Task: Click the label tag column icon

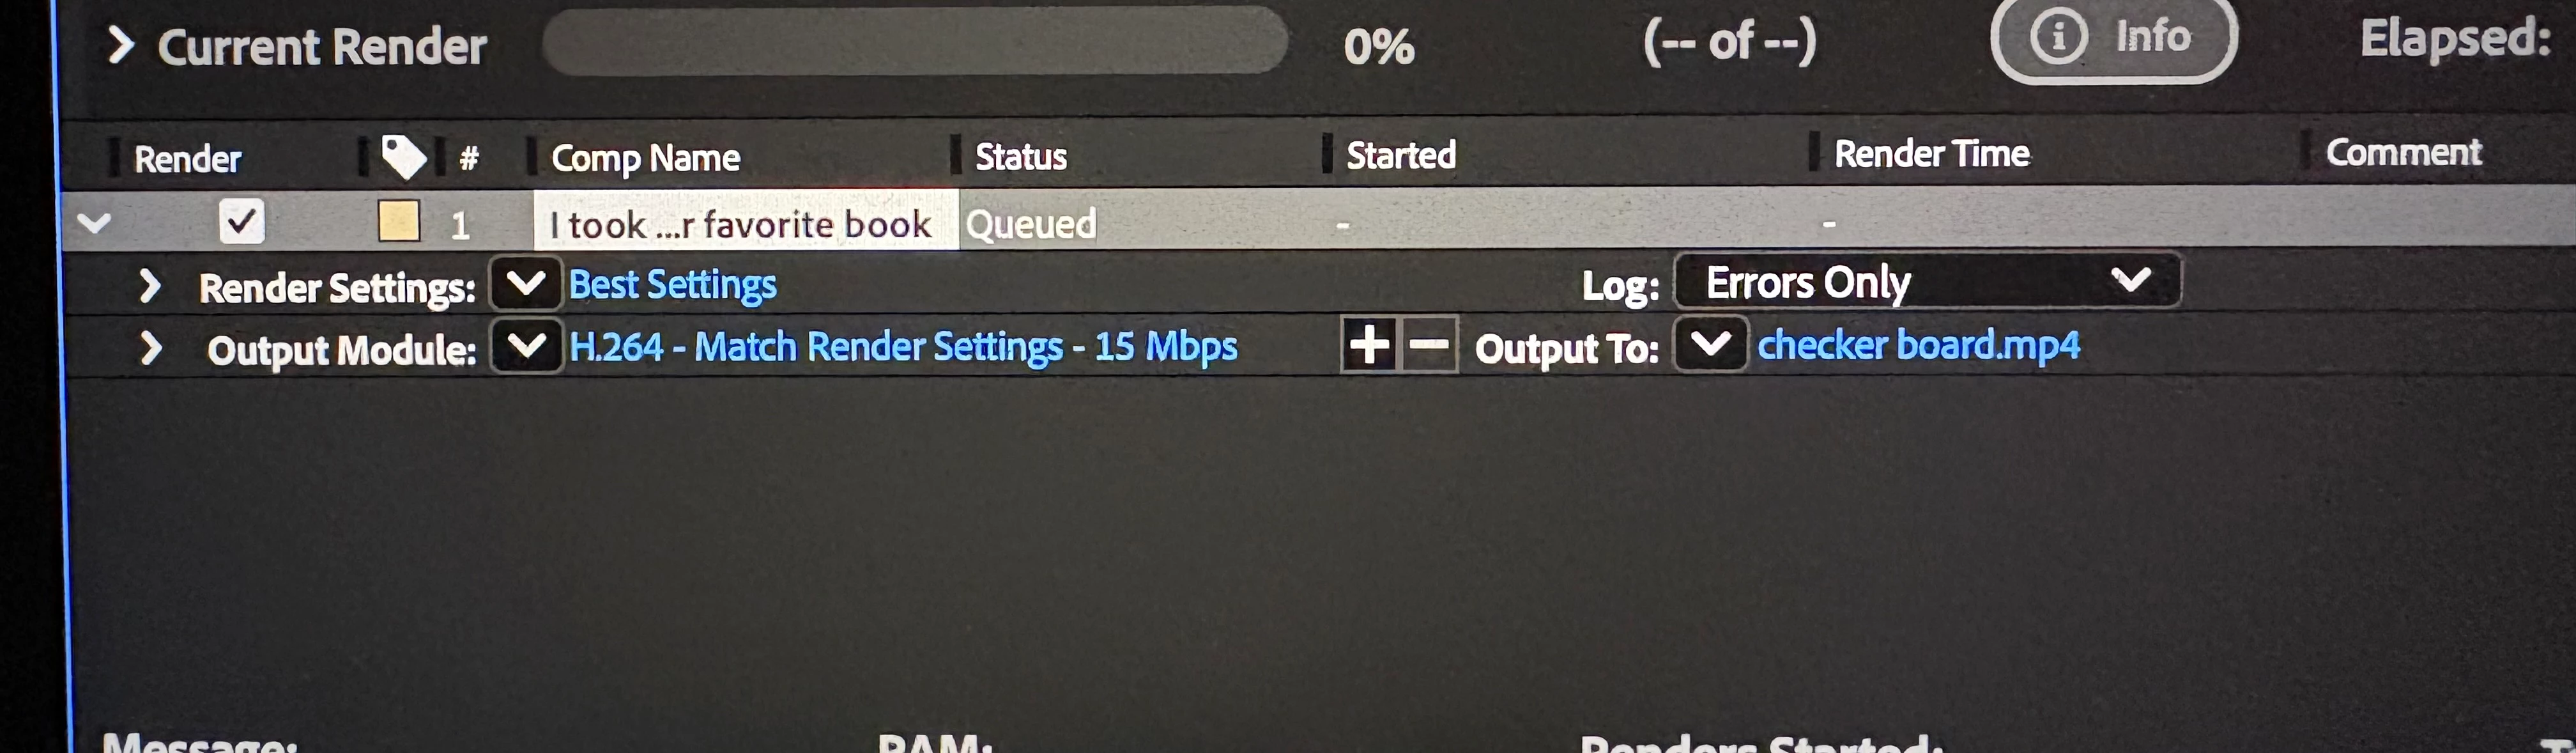Action: pos(404,157)
